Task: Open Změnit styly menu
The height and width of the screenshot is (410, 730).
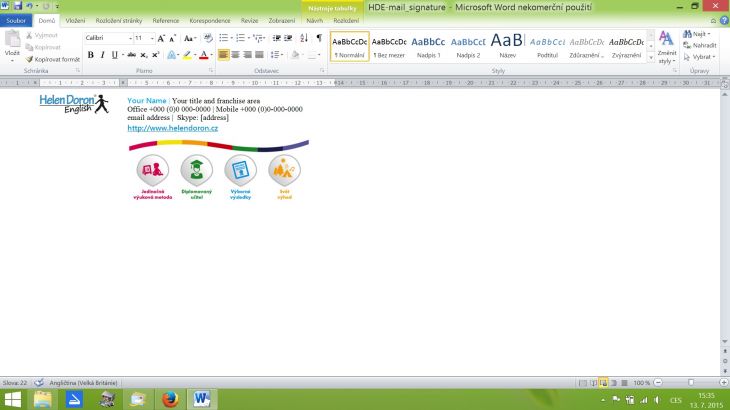Action: pyautogui.click(x=667, y=48)
